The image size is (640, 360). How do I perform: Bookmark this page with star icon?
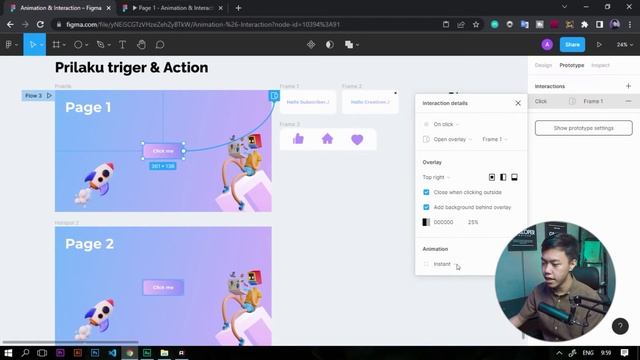click(x=476, y=24)
